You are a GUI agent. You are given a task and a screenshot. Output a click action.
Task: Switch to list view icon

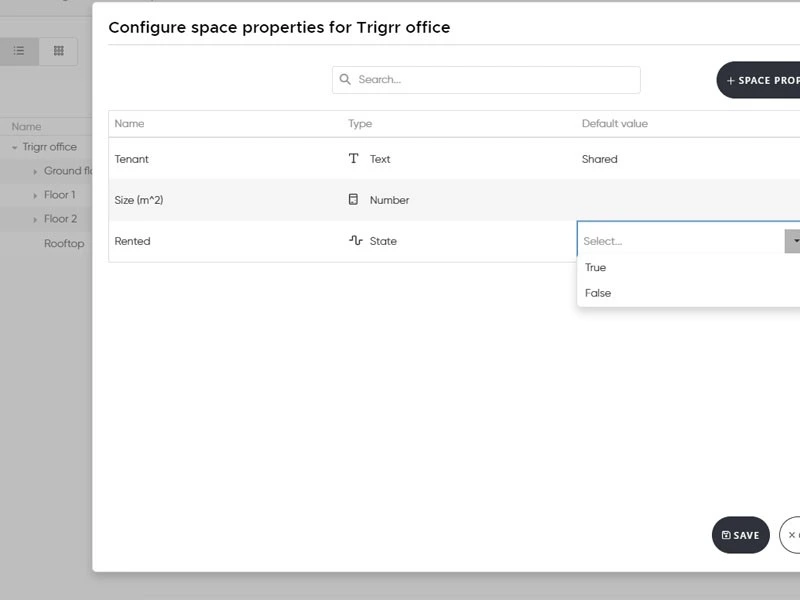point(19,51)
